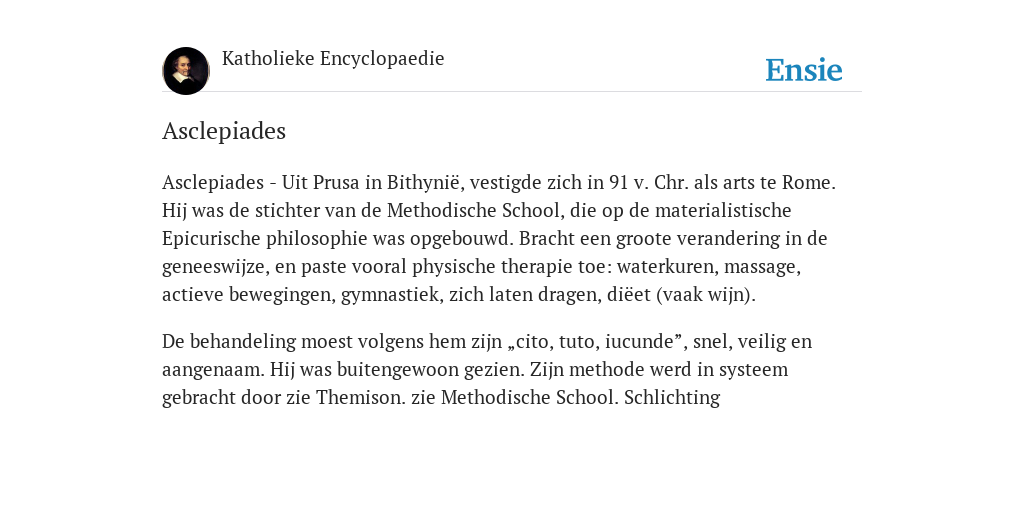Click the word 'gymnastiek' in the article
The image size is (1024, 512).
tap(390, 295)
